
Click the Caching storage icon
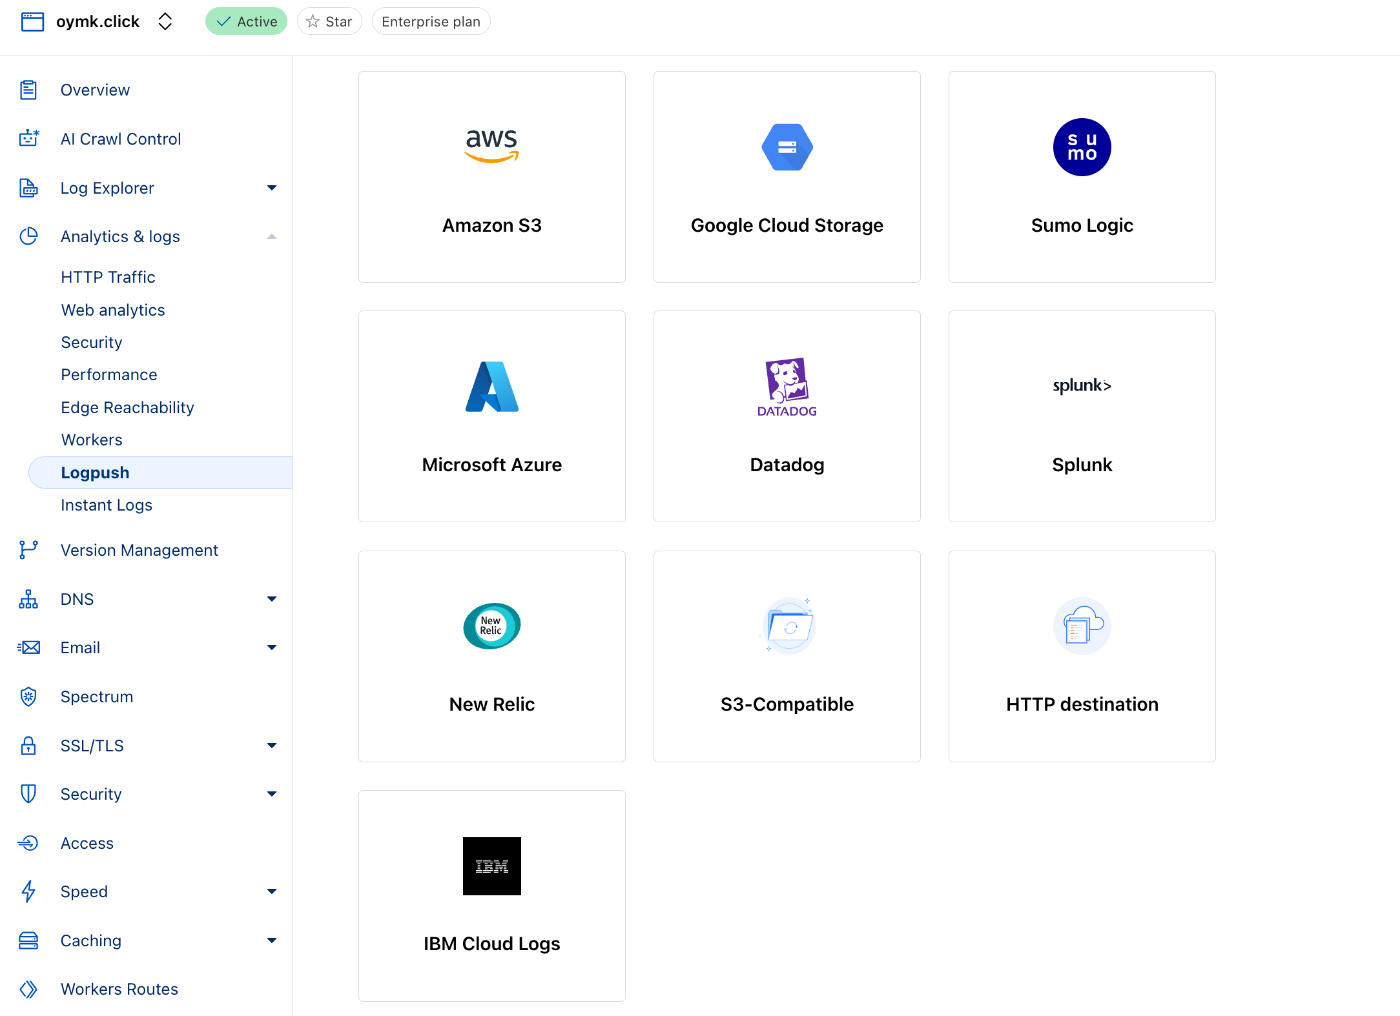coord(29,941)
